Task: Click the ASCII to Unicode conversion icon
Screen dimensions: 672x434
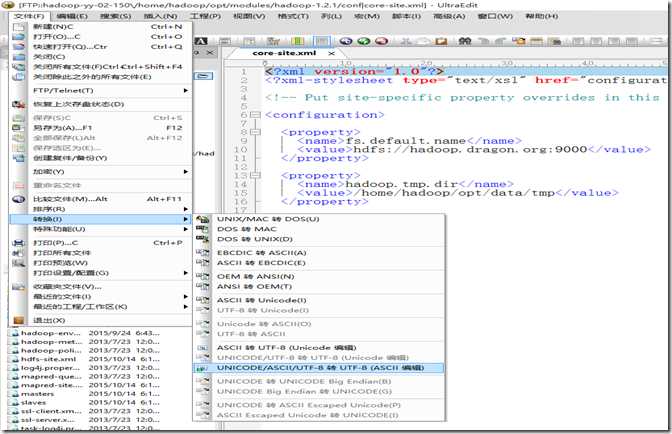Action: click(202, 300)
